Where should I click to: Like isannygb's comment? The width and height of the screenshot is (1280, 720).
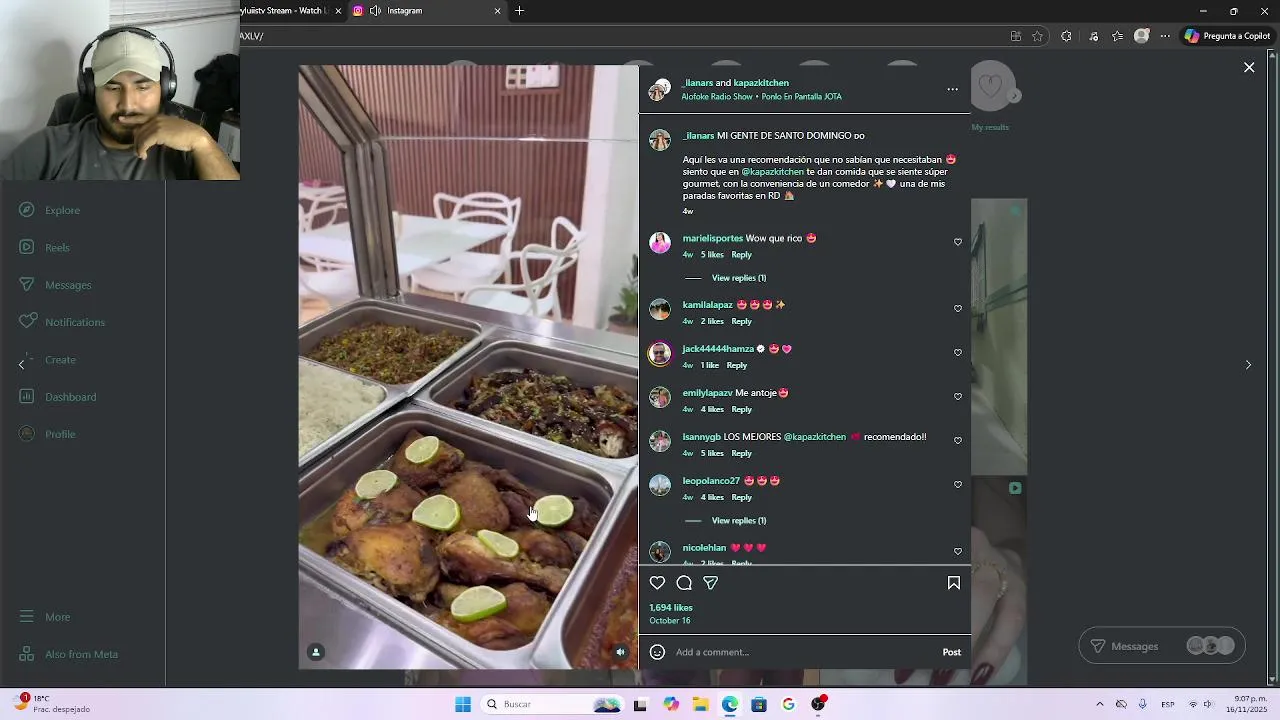958,440
